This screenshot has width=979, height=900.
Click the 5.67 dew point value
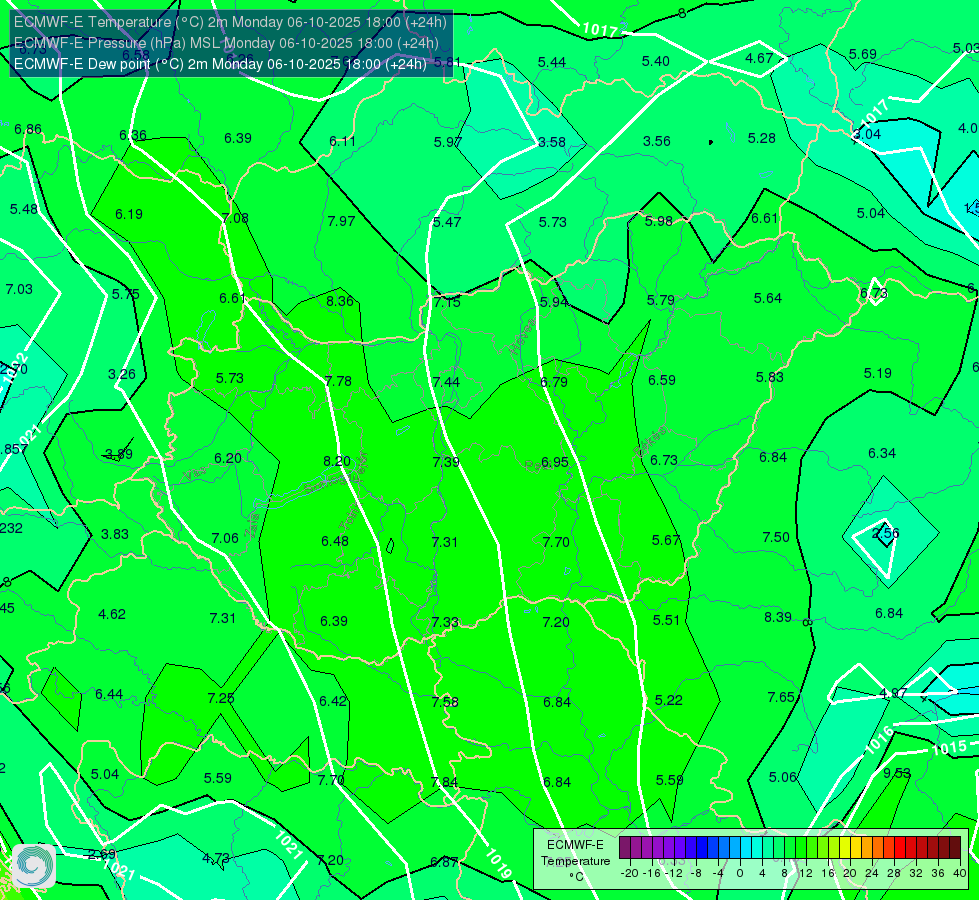(665, 540)
